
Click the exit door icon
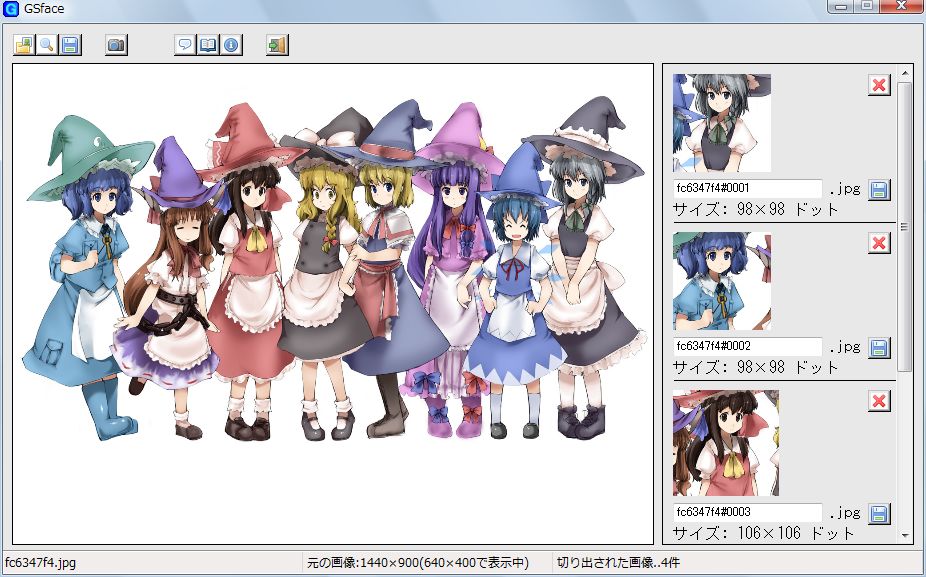point(278,45)
